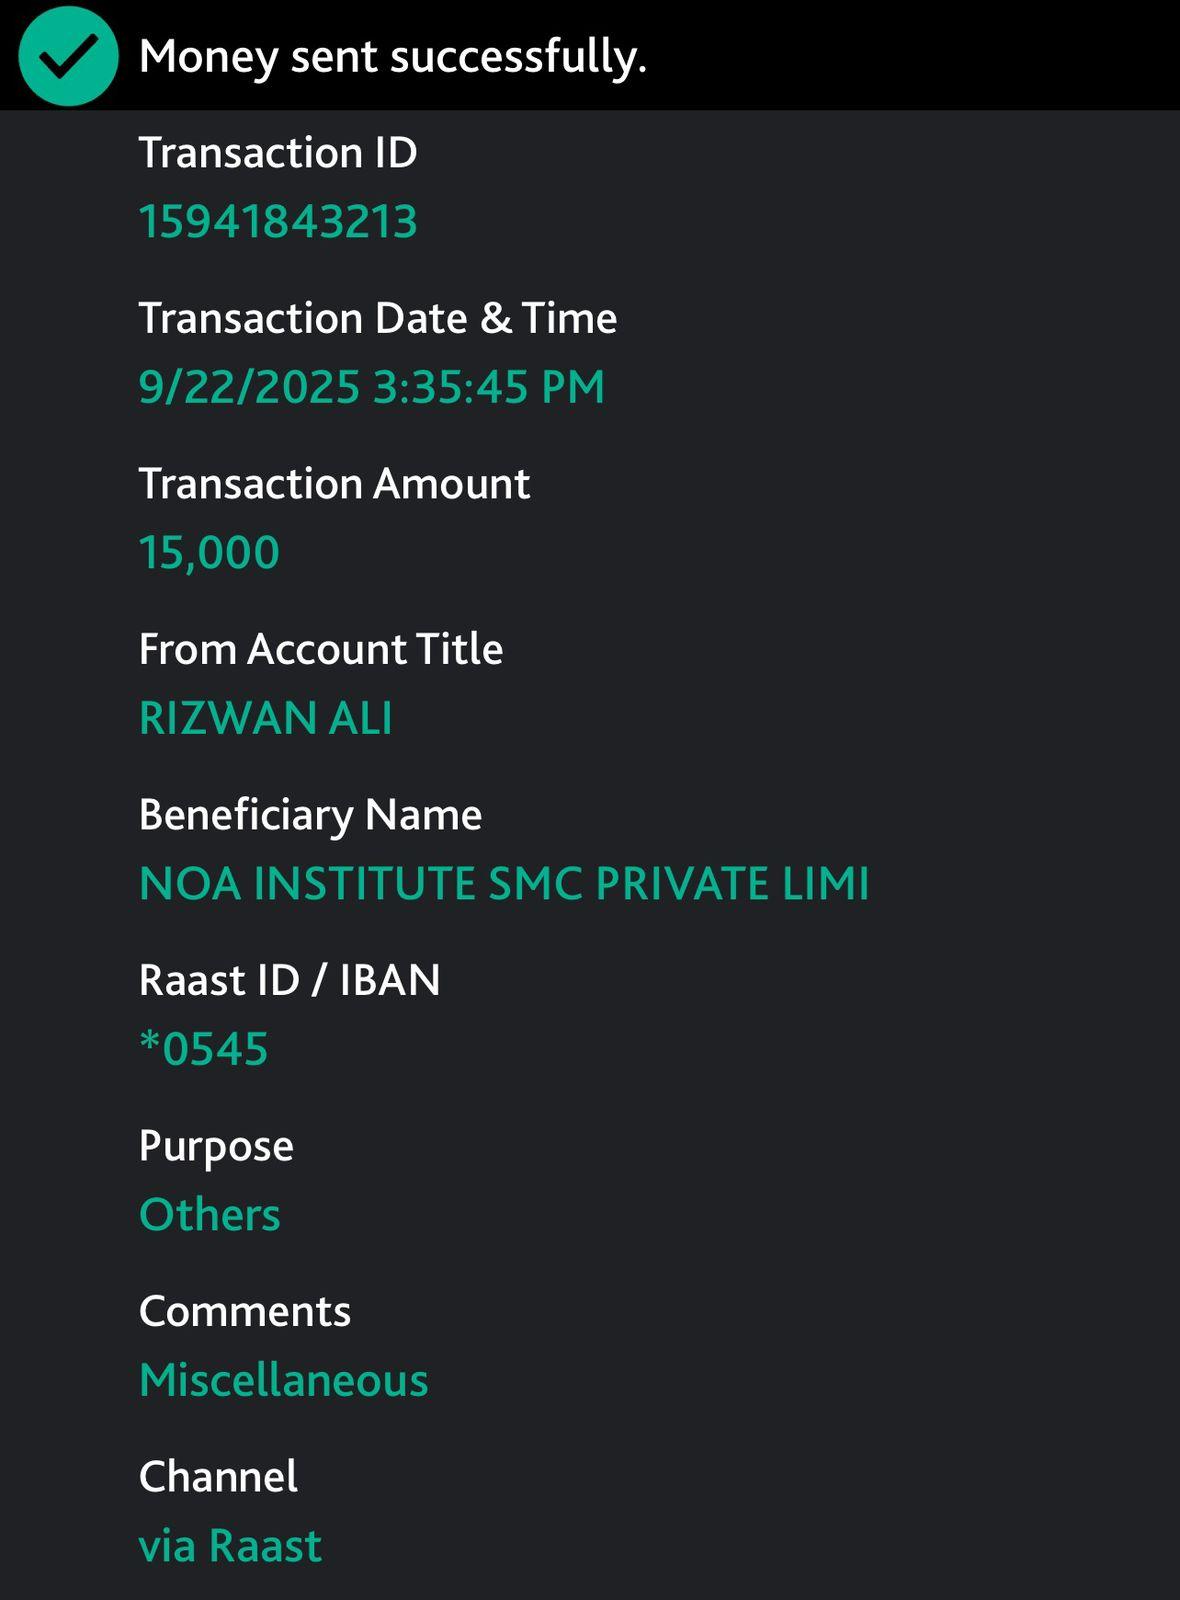Click the 9/22/2025 3:35:45 PM timestamp
1180x1600 pixels.
tap(372, 387)
